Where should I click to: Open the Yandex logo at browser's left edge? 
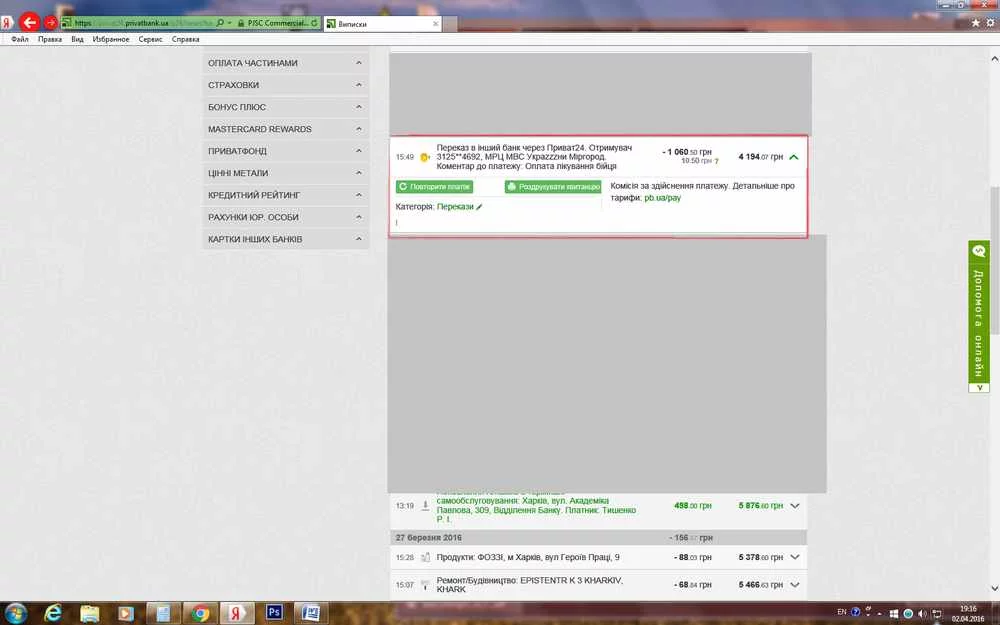(x=6, y=23)
